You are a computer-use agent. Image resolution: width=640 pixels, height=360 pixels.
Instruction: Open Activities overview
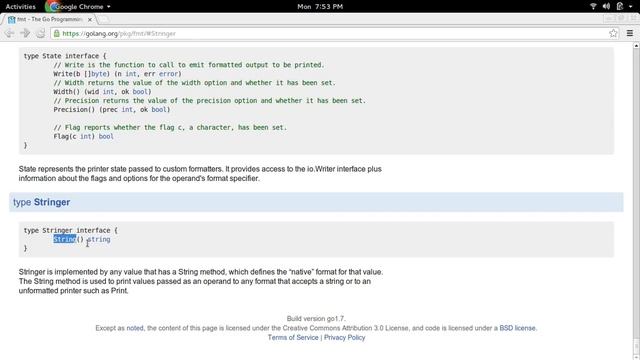tap(20, 7)
